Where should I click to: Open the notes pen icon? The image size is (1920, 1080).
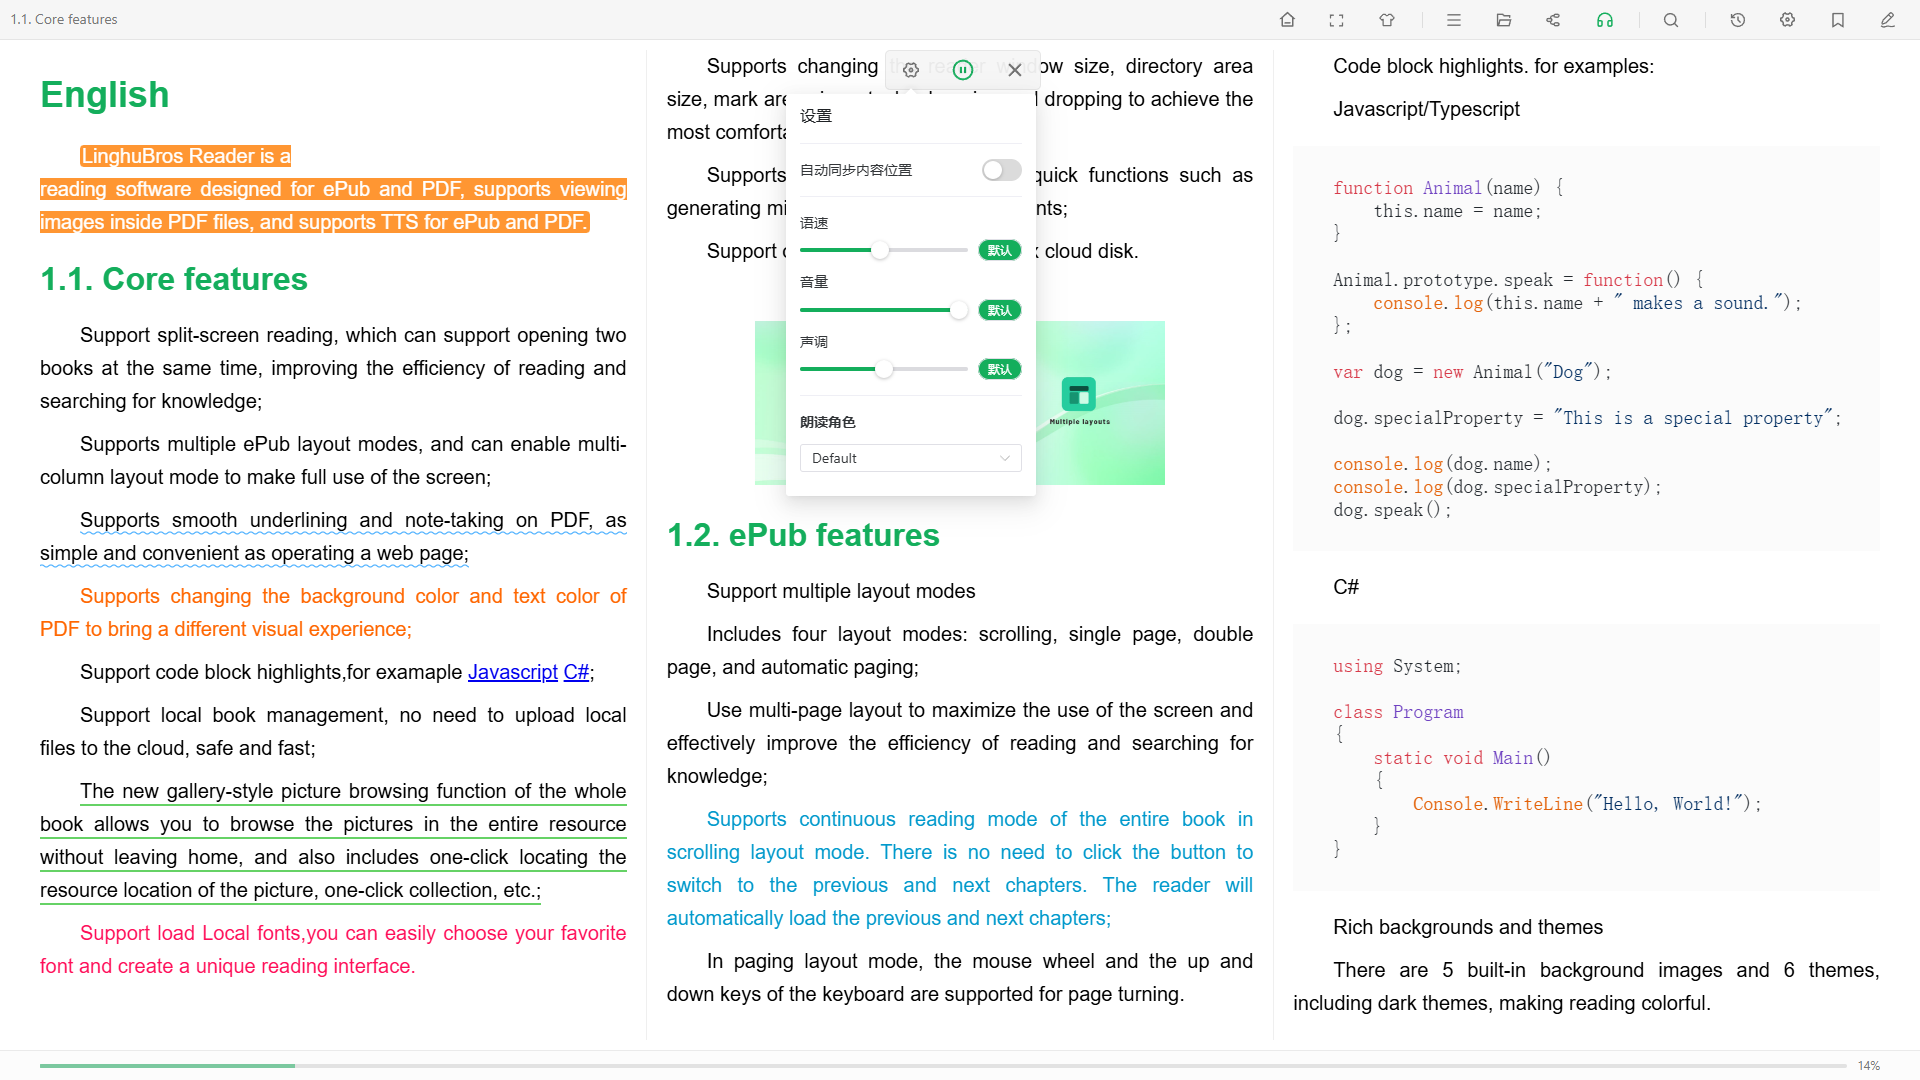(1887, 20)
